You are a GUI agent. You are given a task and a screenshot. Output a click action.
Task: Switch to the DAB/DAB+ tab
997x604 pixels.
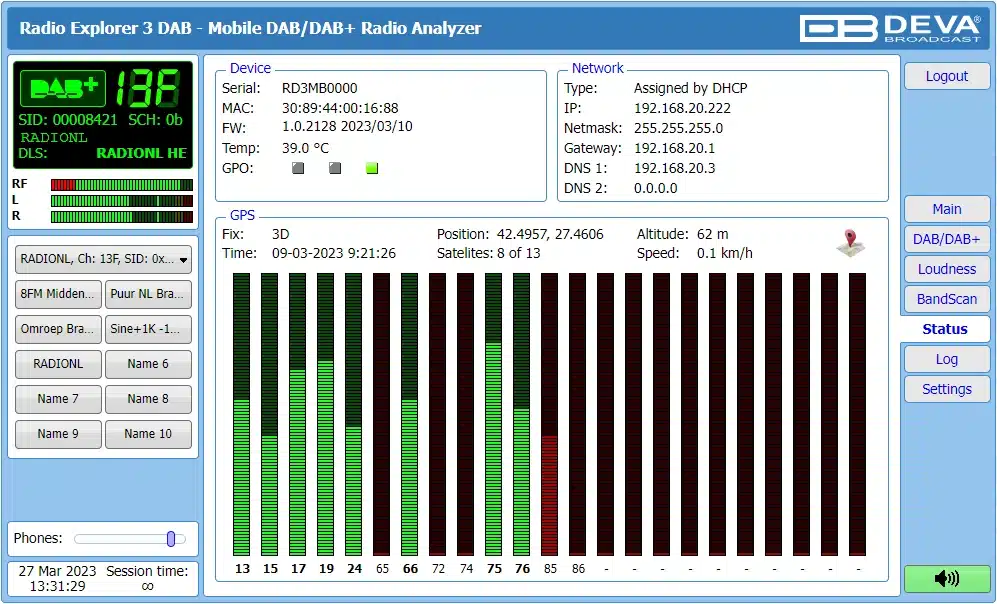pyautogui.click(x=947, y=239)
